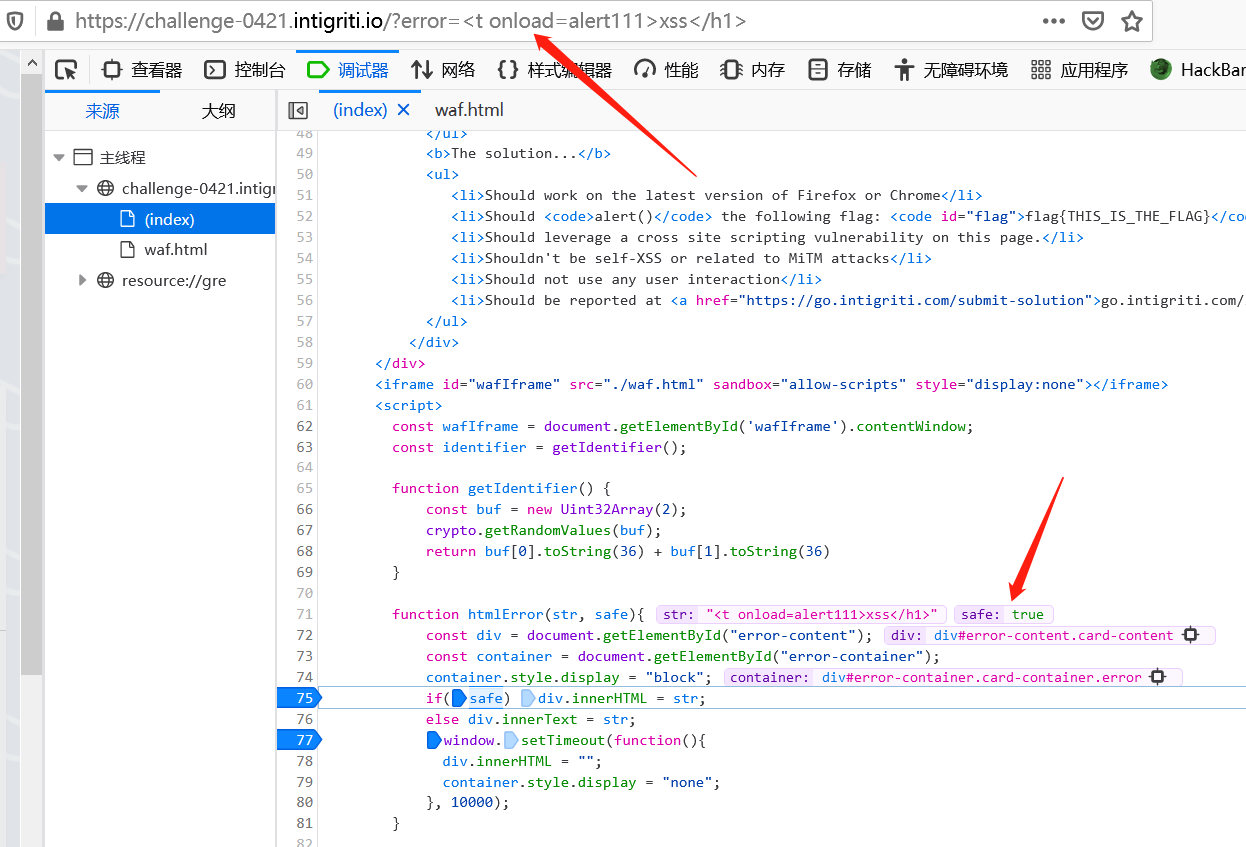The image size is (1246, 847).
Task: Click the window icon beside 主线程
Action: tap(82, 157)
